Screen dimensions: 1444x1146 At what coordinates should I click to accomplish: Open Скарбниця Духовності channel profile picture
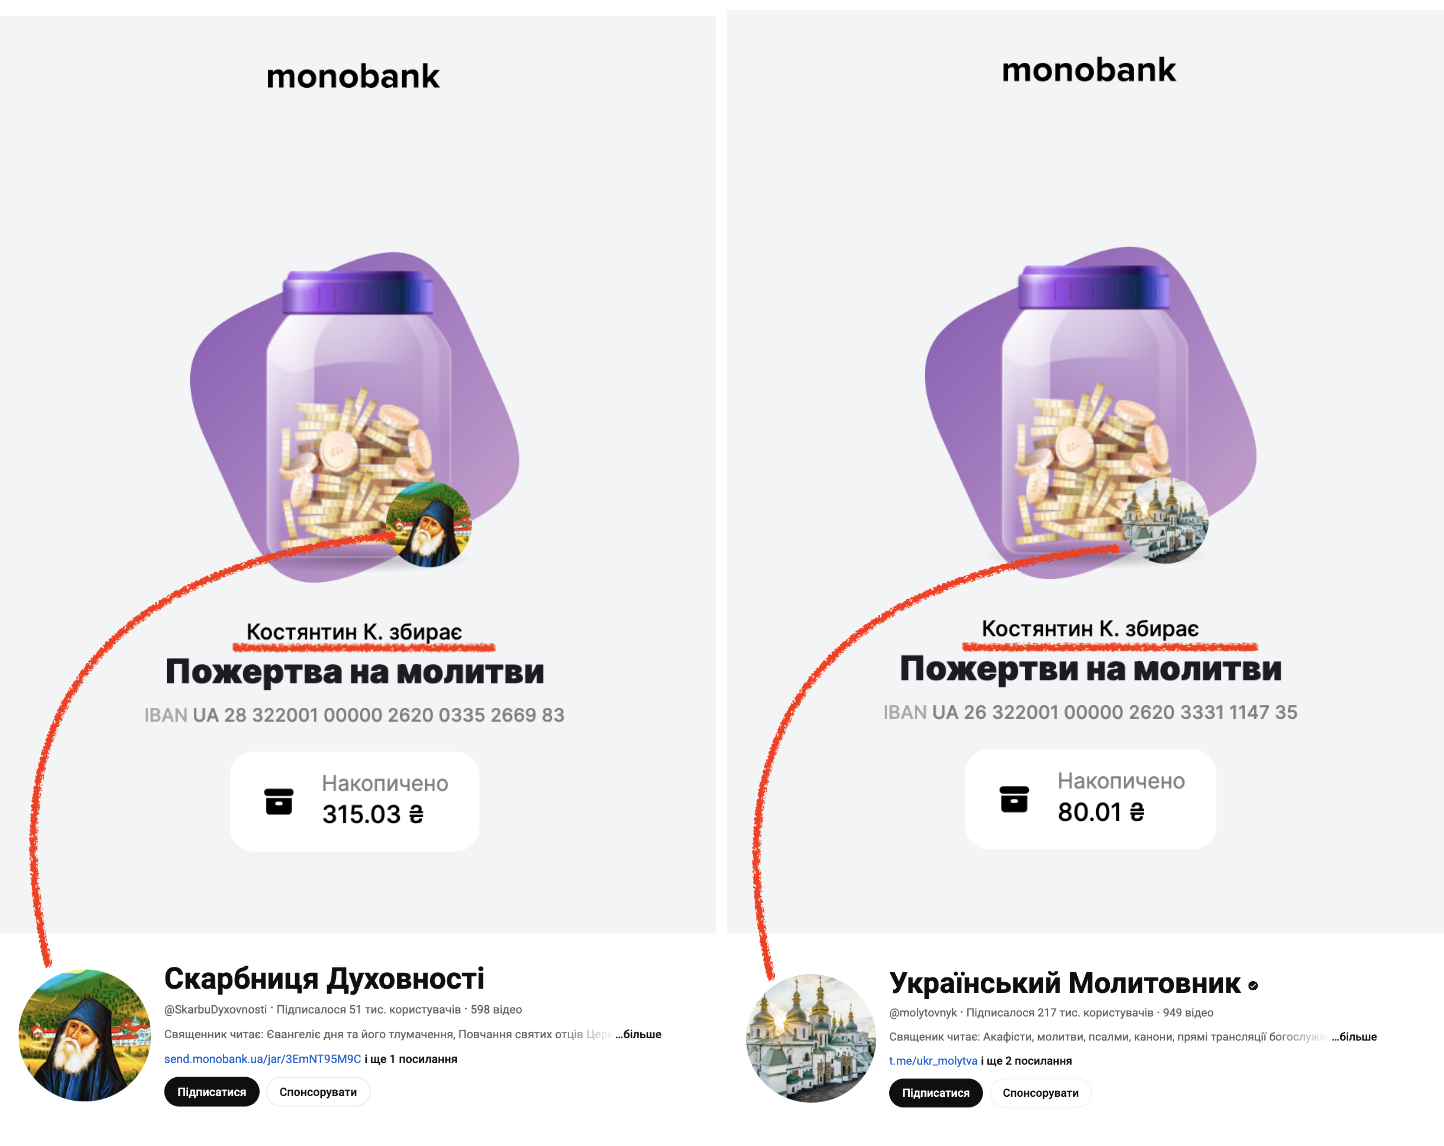[85, 1035]
